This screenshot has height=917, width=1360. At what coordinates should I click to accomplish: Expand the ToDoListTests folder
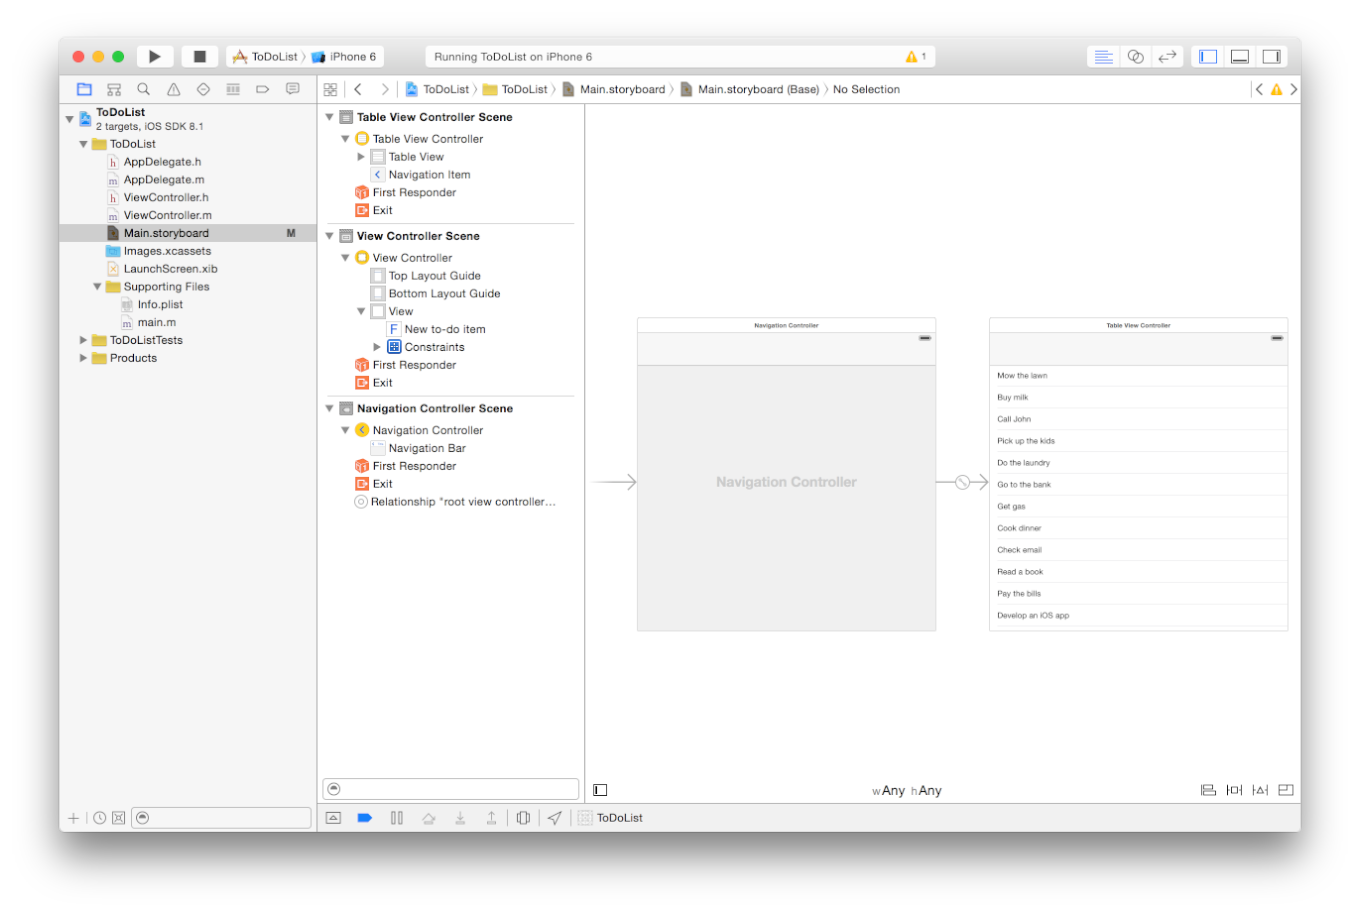pyautogui.click(x=84, y=340)
